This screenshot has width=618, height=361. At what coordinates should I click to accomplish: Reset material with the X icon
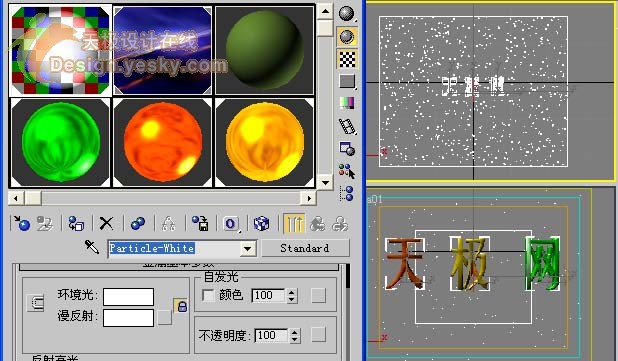[106, 223]
